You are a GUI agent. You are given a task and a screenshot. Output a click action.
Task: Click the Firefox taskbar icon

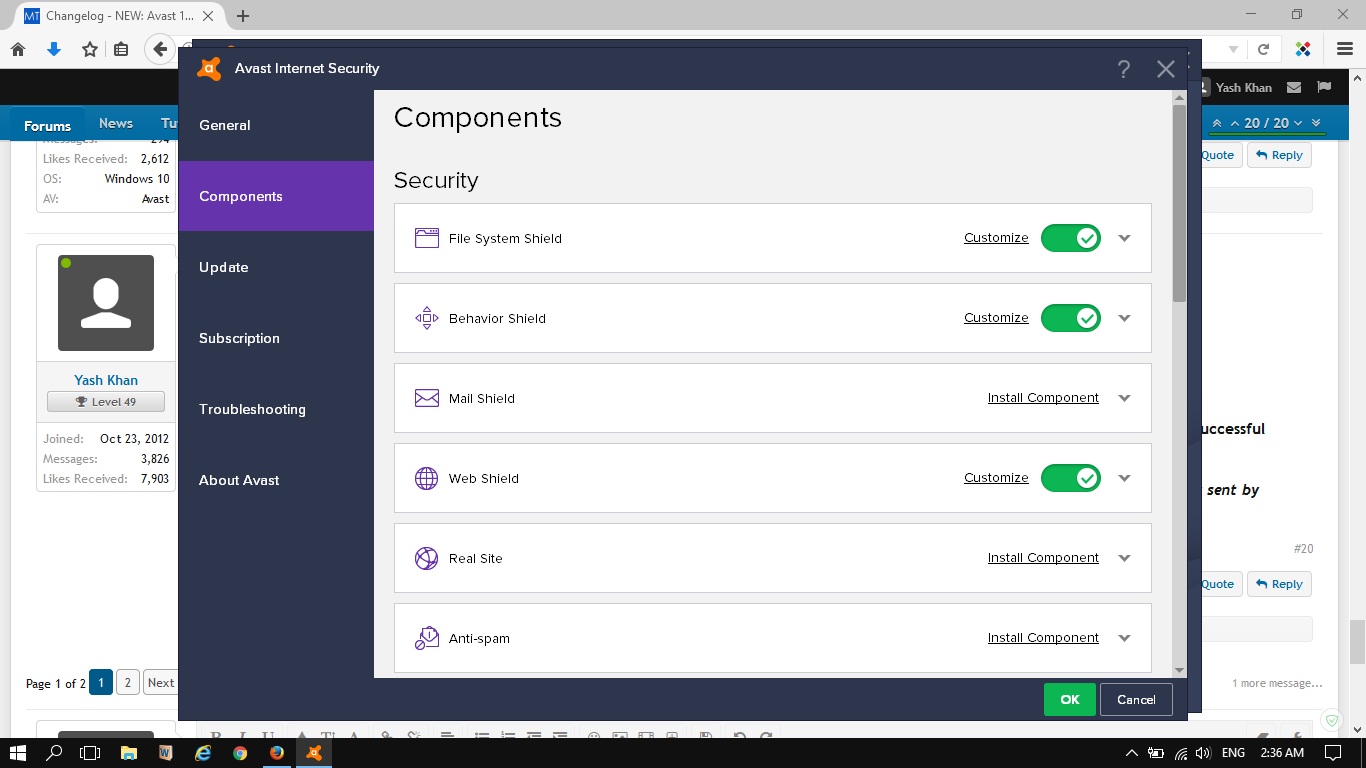click(277, 753)
